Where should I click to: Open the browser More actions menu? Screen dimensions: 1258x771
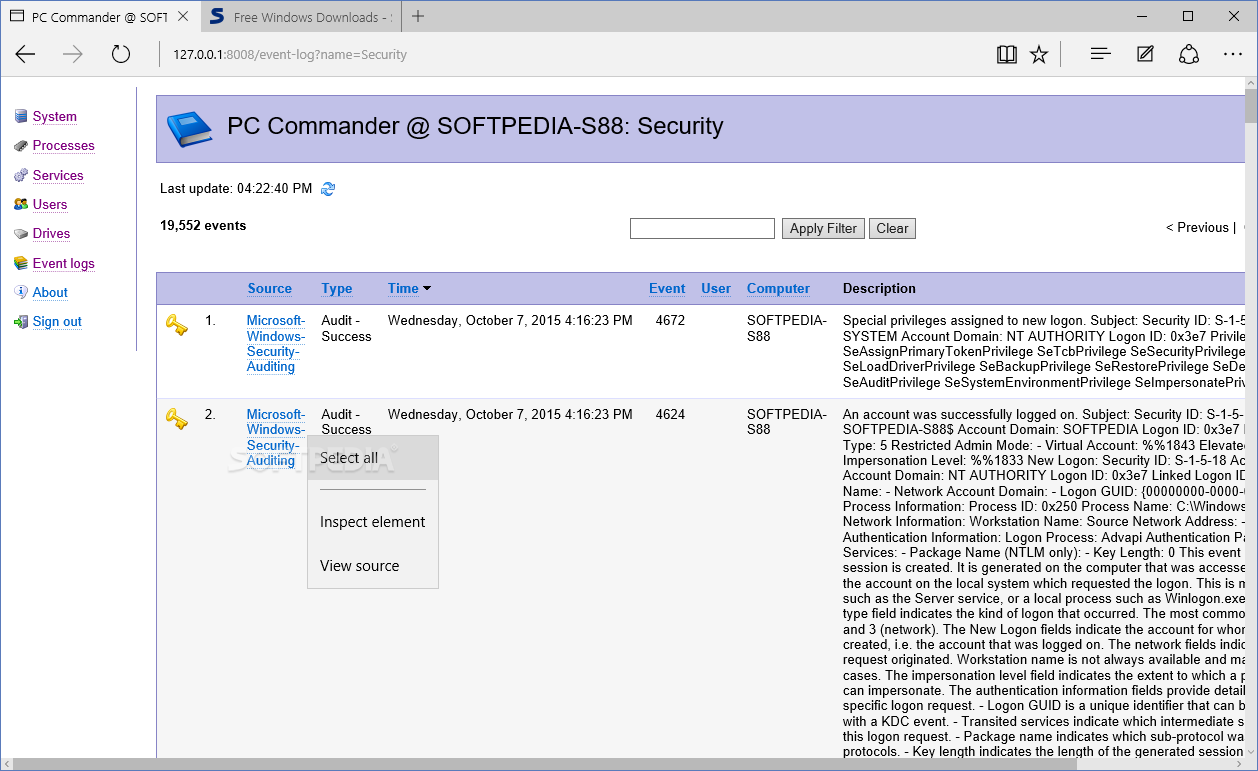tap(1233, 54)
